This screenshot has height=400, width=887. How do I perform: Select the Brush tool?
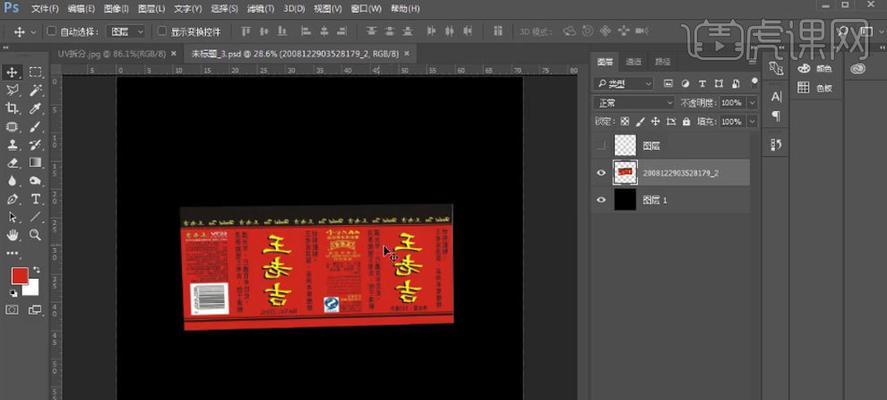(x=35, y=127)
